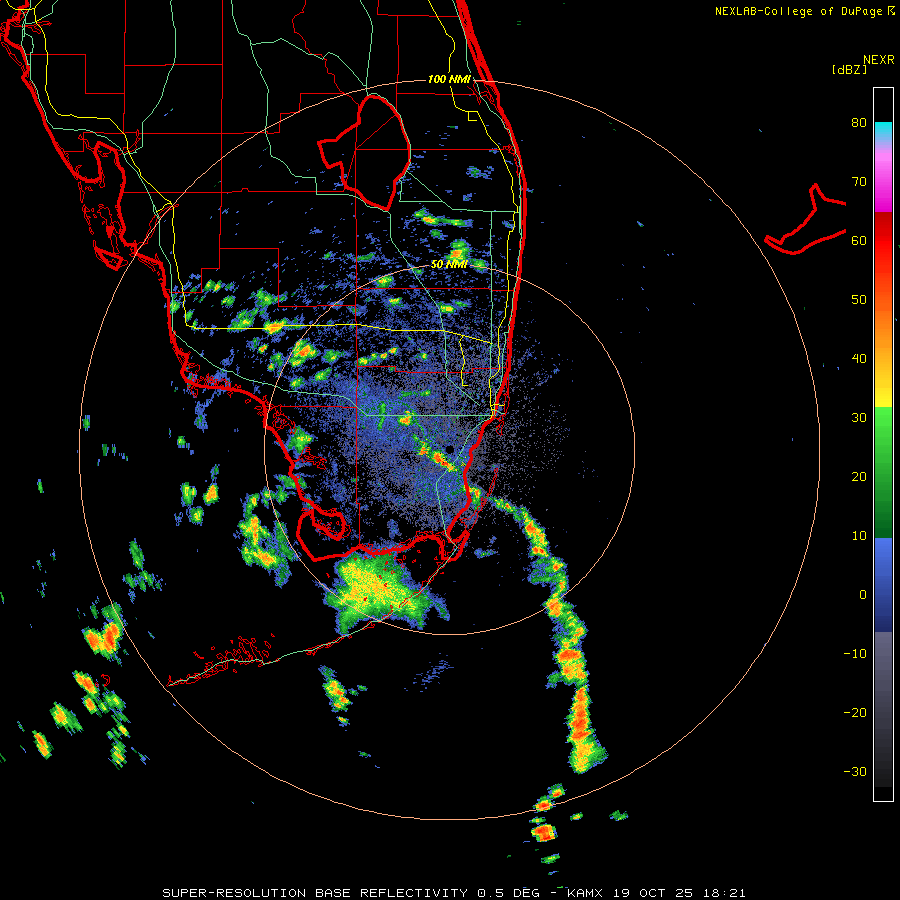The image size is (900, 900).
Task: Pick the blue segment of the color bar
Action: [x=883, y=584]
